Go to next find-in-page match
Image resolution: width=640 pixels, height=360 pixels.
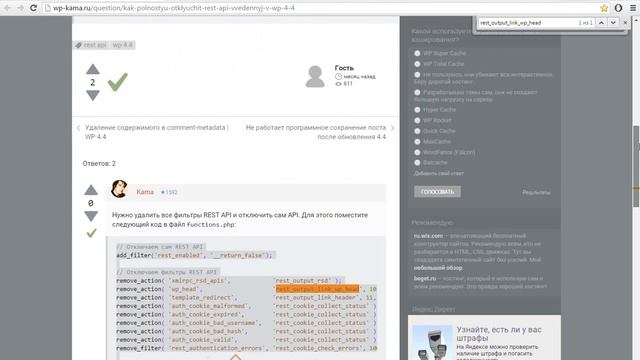pyautogui.click(x=613, y=23)
